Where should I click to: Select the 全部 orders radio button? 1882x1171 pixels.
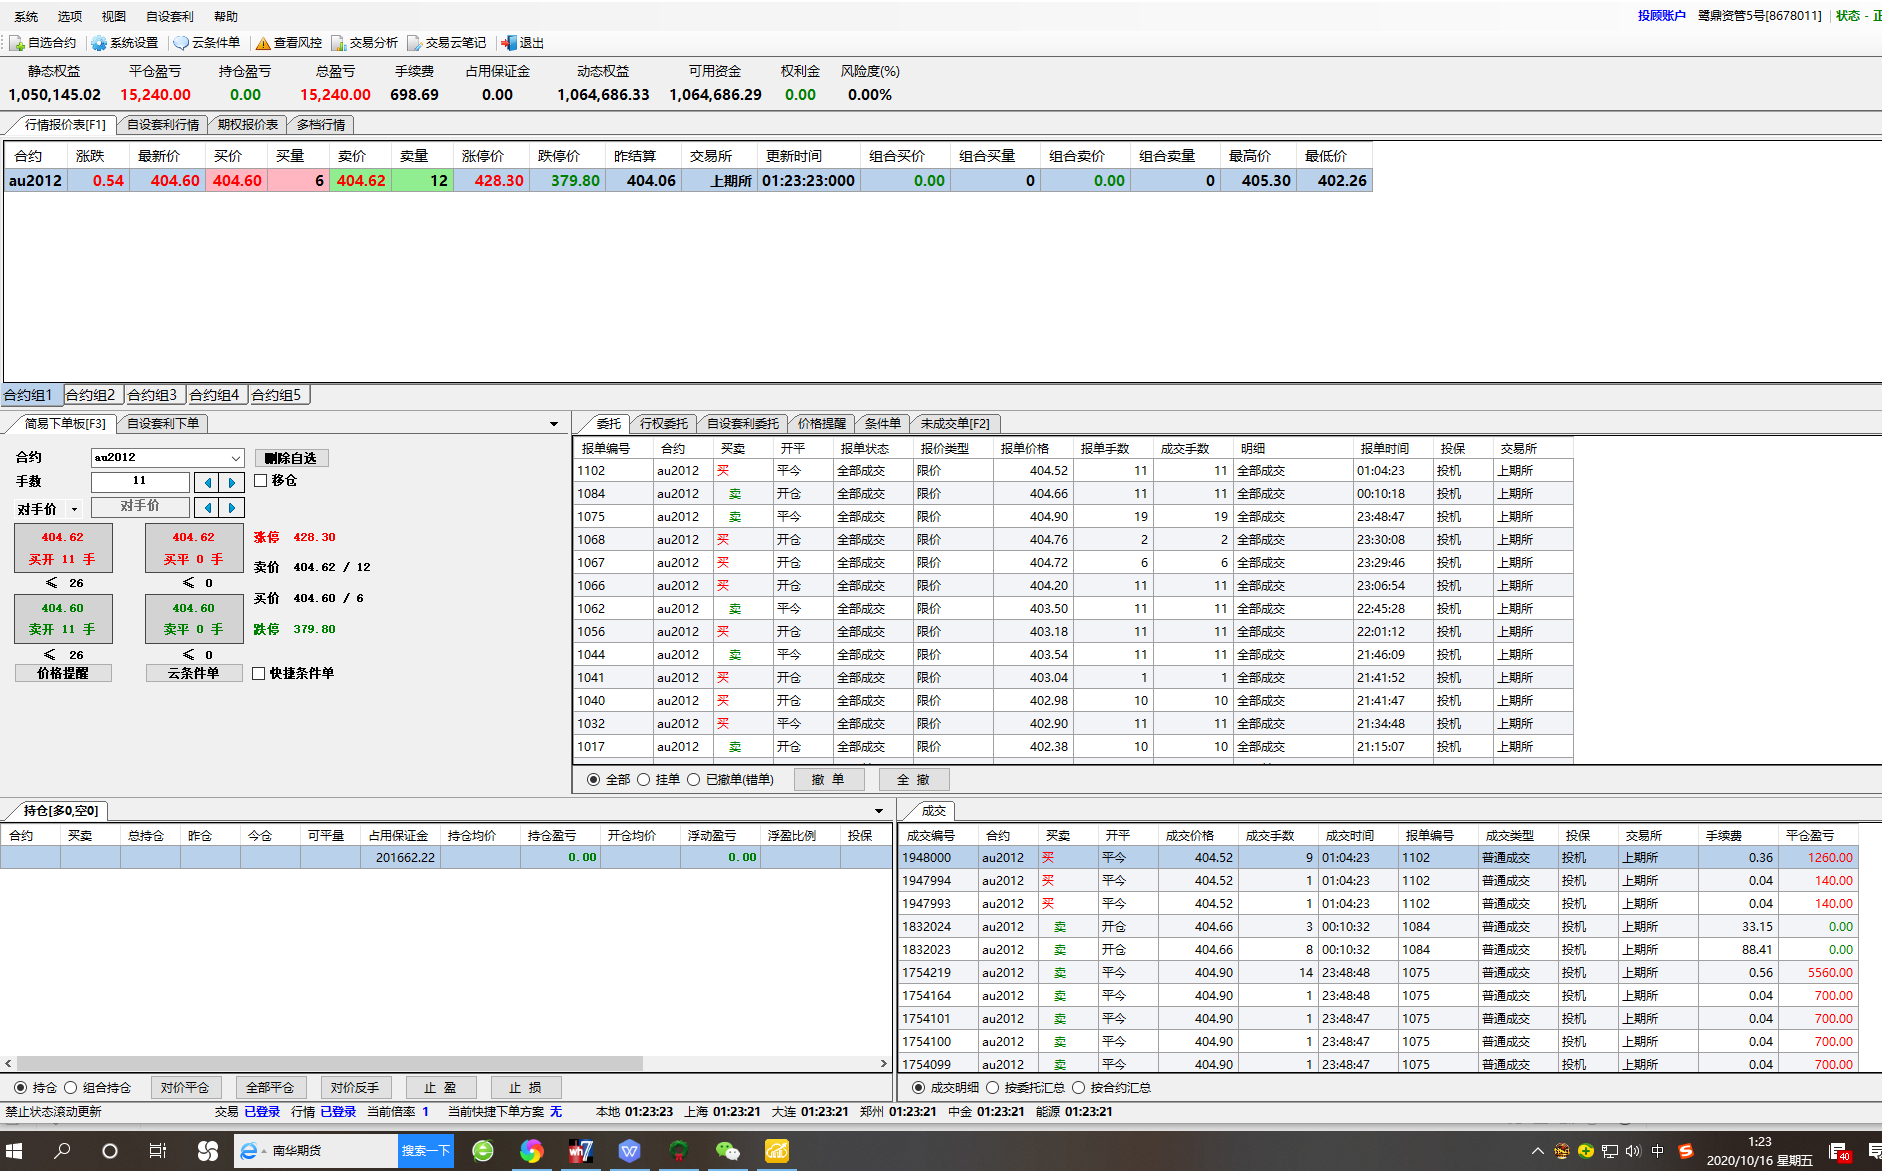(x=594, y=779)
